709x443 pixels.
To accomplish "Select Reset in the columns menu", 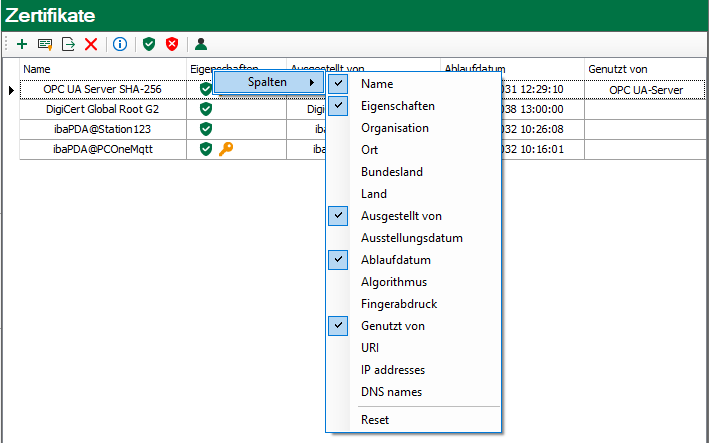I will point(375,420).
